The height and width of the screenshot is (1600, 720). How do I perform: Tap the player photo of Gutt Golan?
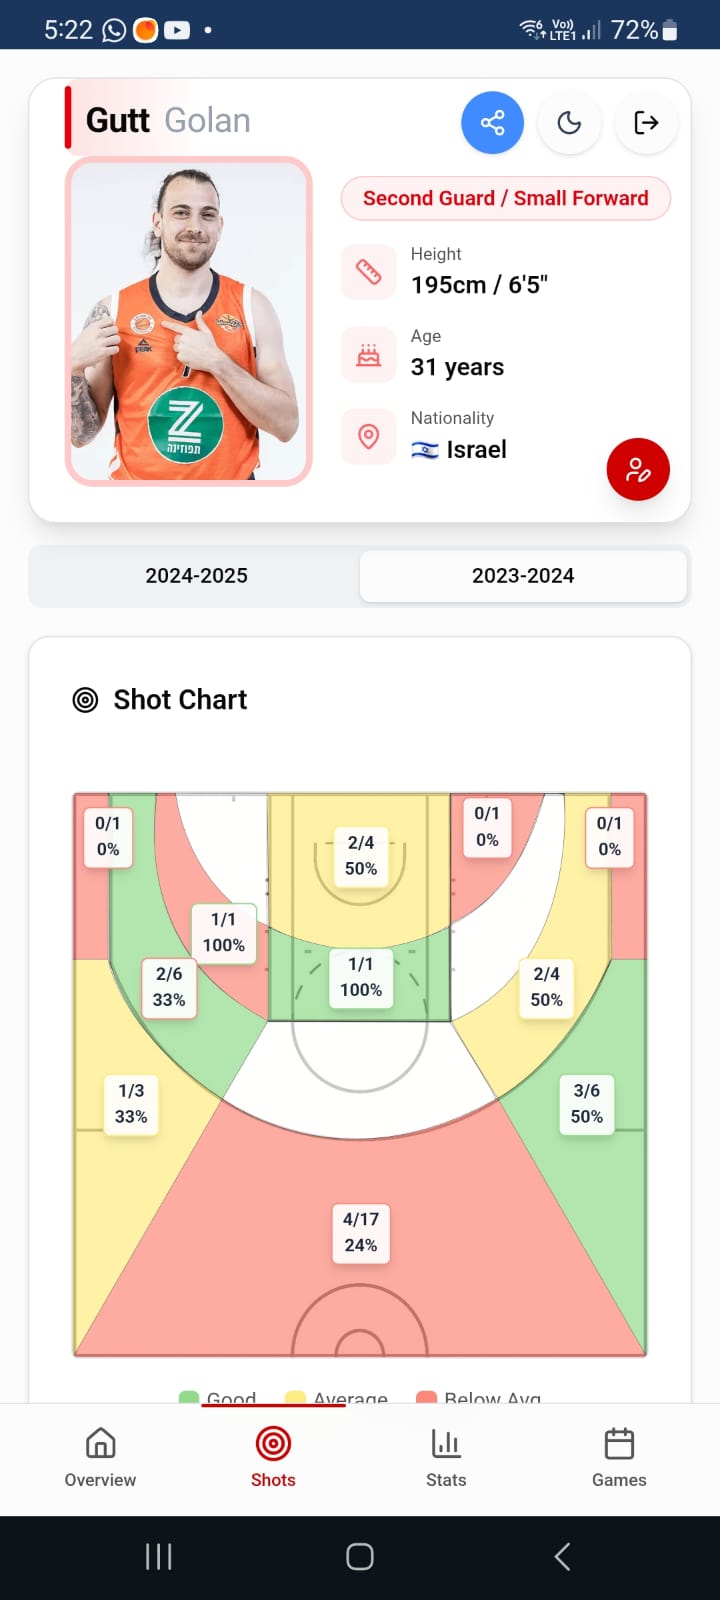[x=189, y=321]
